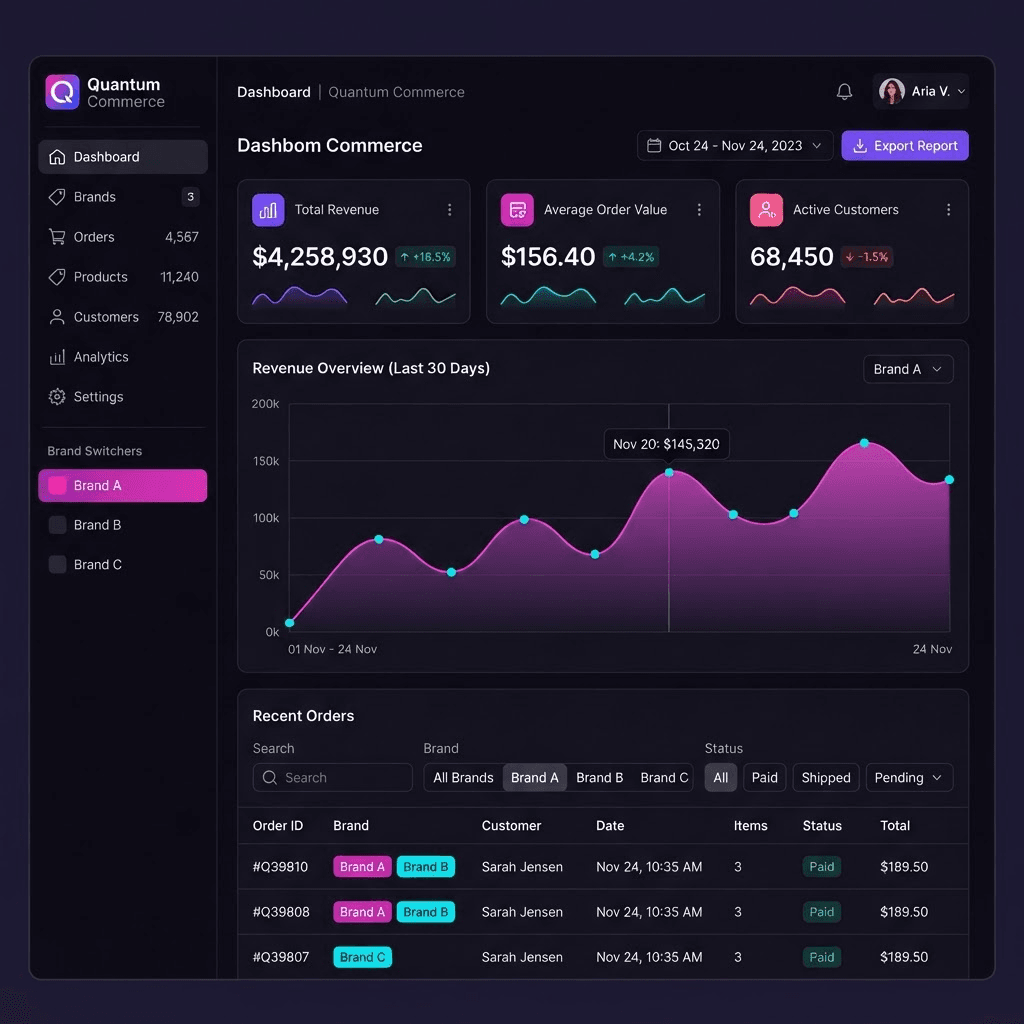Click the Brand C swatch square in sidebar
Image resolution: width=1024 pixels, height=1024 pixels.
57,564
